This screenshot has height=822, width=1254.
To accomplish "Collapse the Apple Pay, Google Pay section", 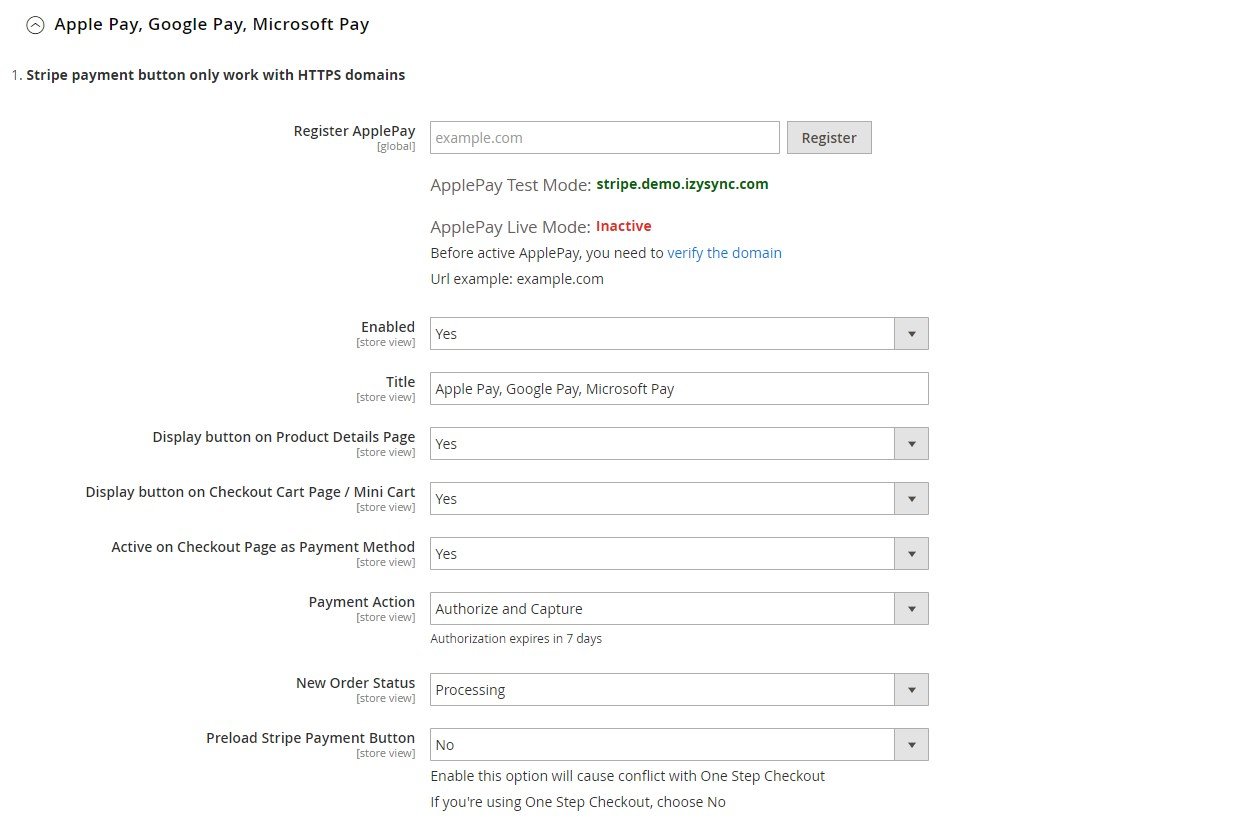I will (x=35, y=25).
